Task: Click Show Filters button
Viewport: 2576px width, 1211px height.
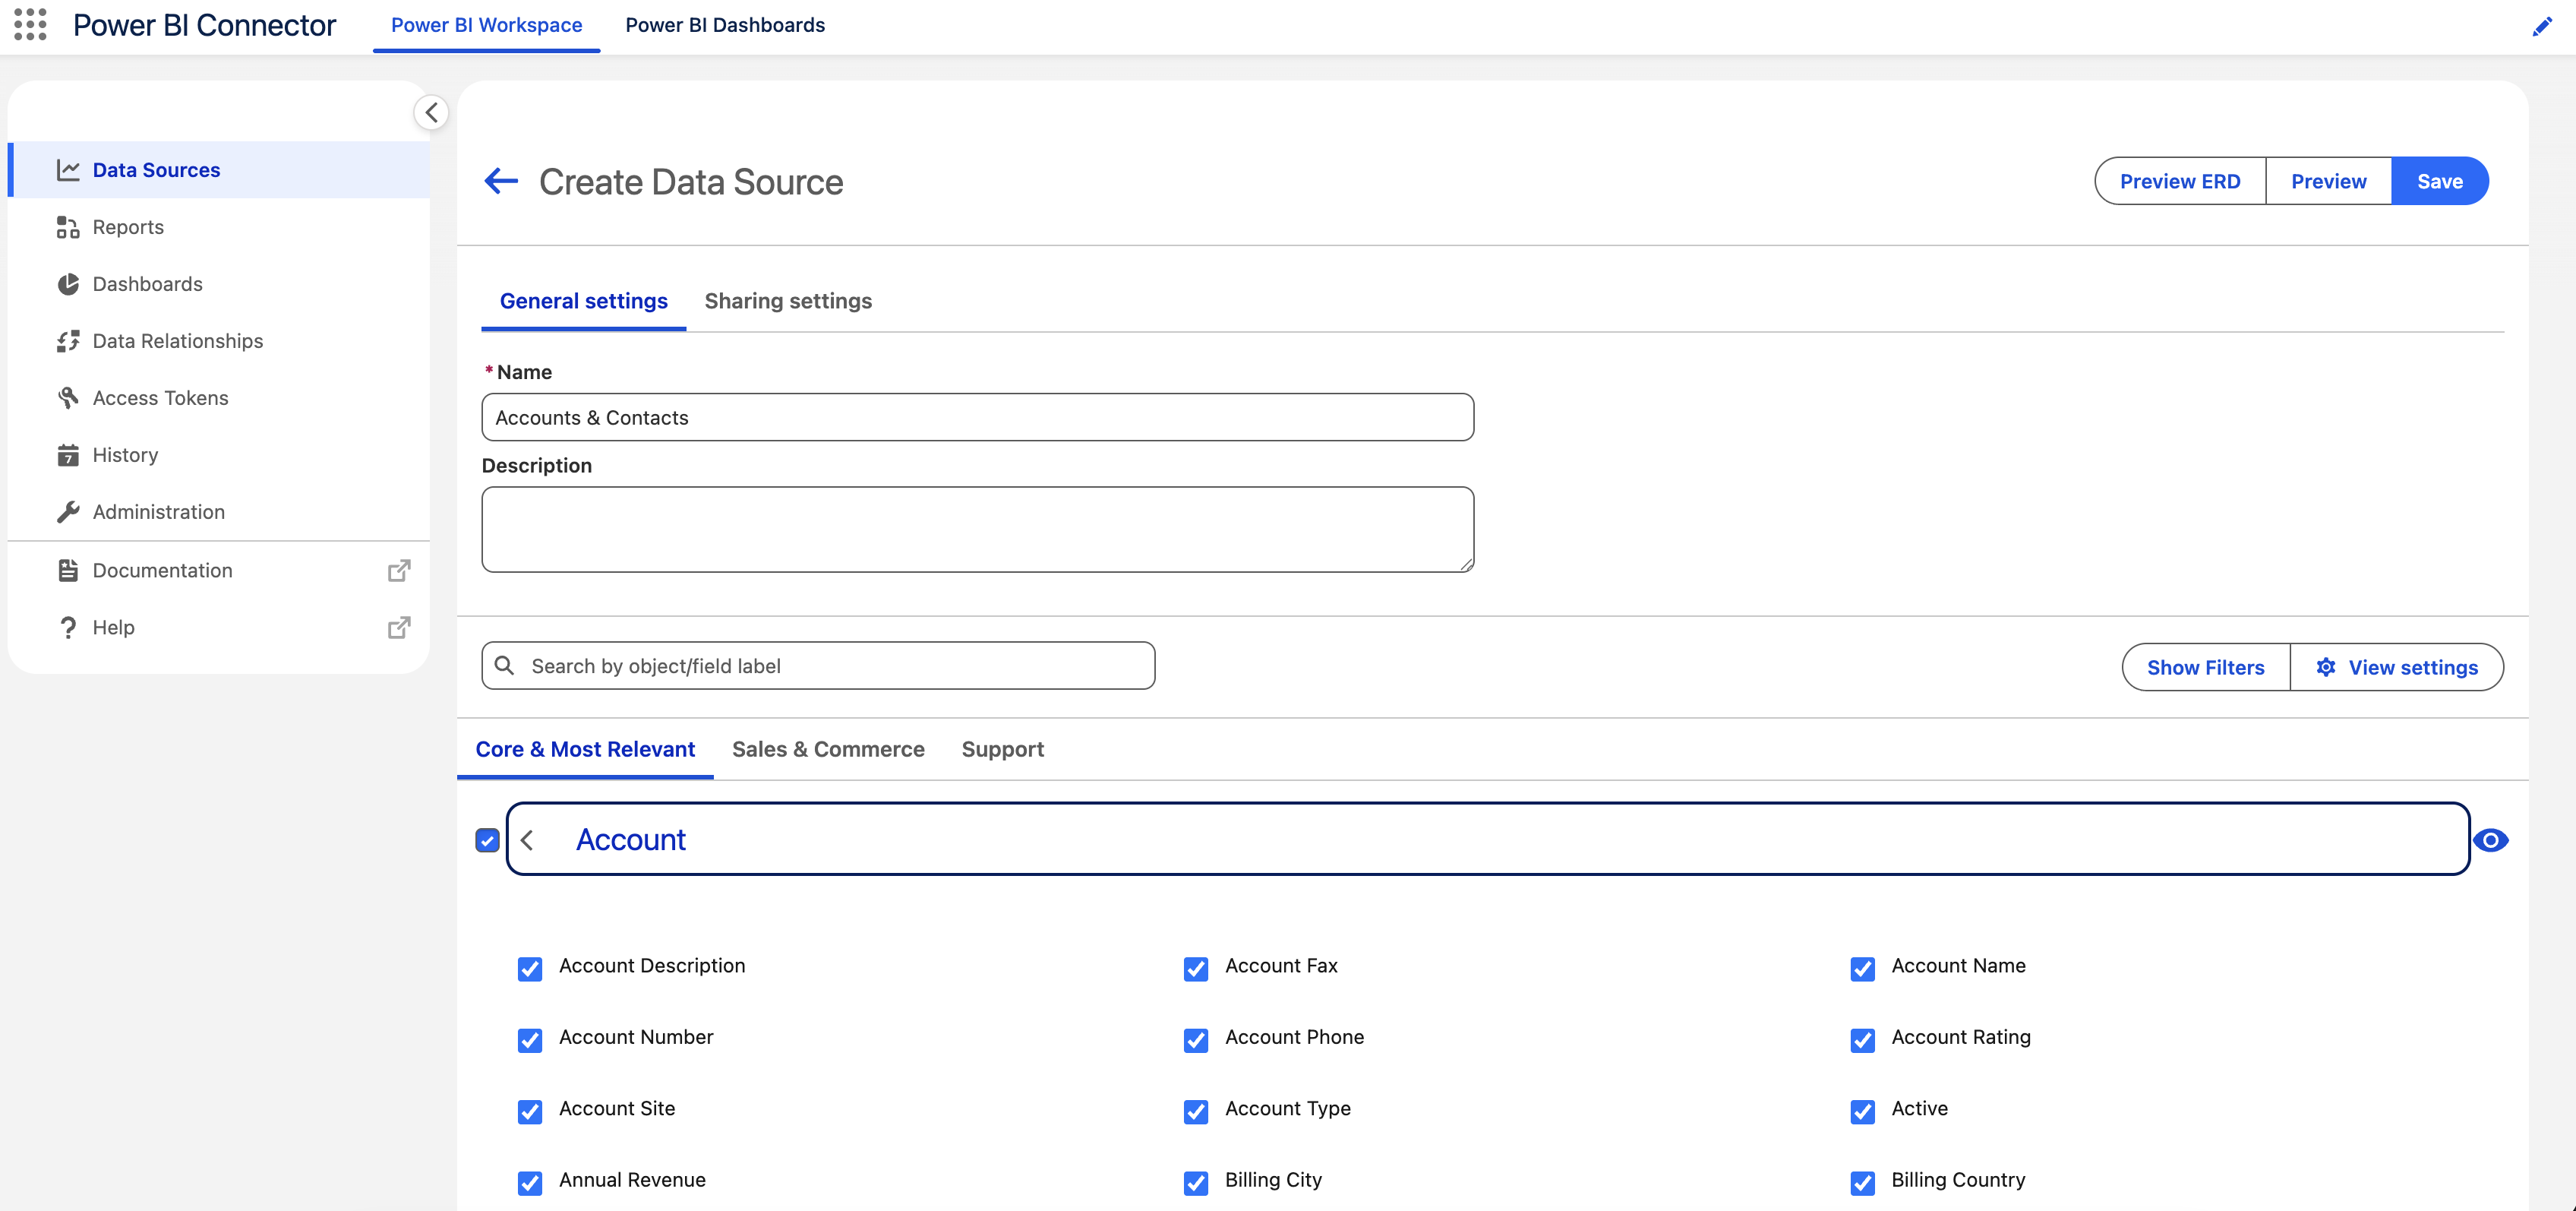Action: [2205, 667]
